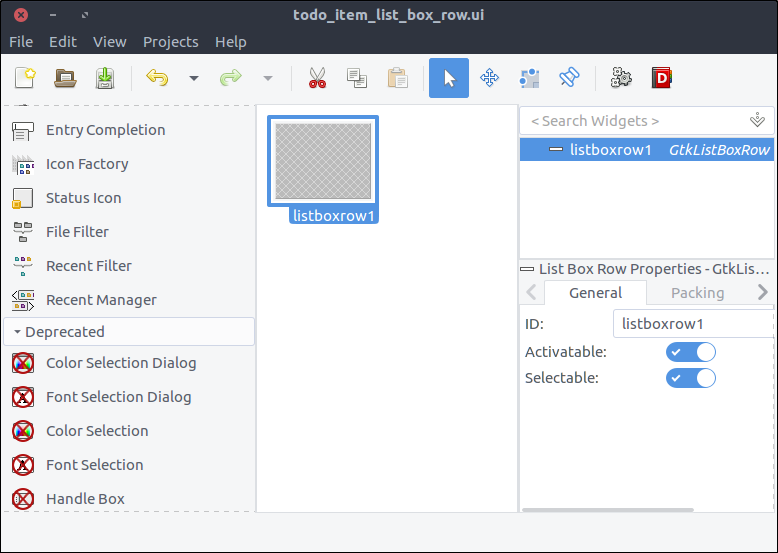Select Entry Completion from widget palette
Image resolution: width=778 pixels, height=553 pixels.
(x=105, y=130)
